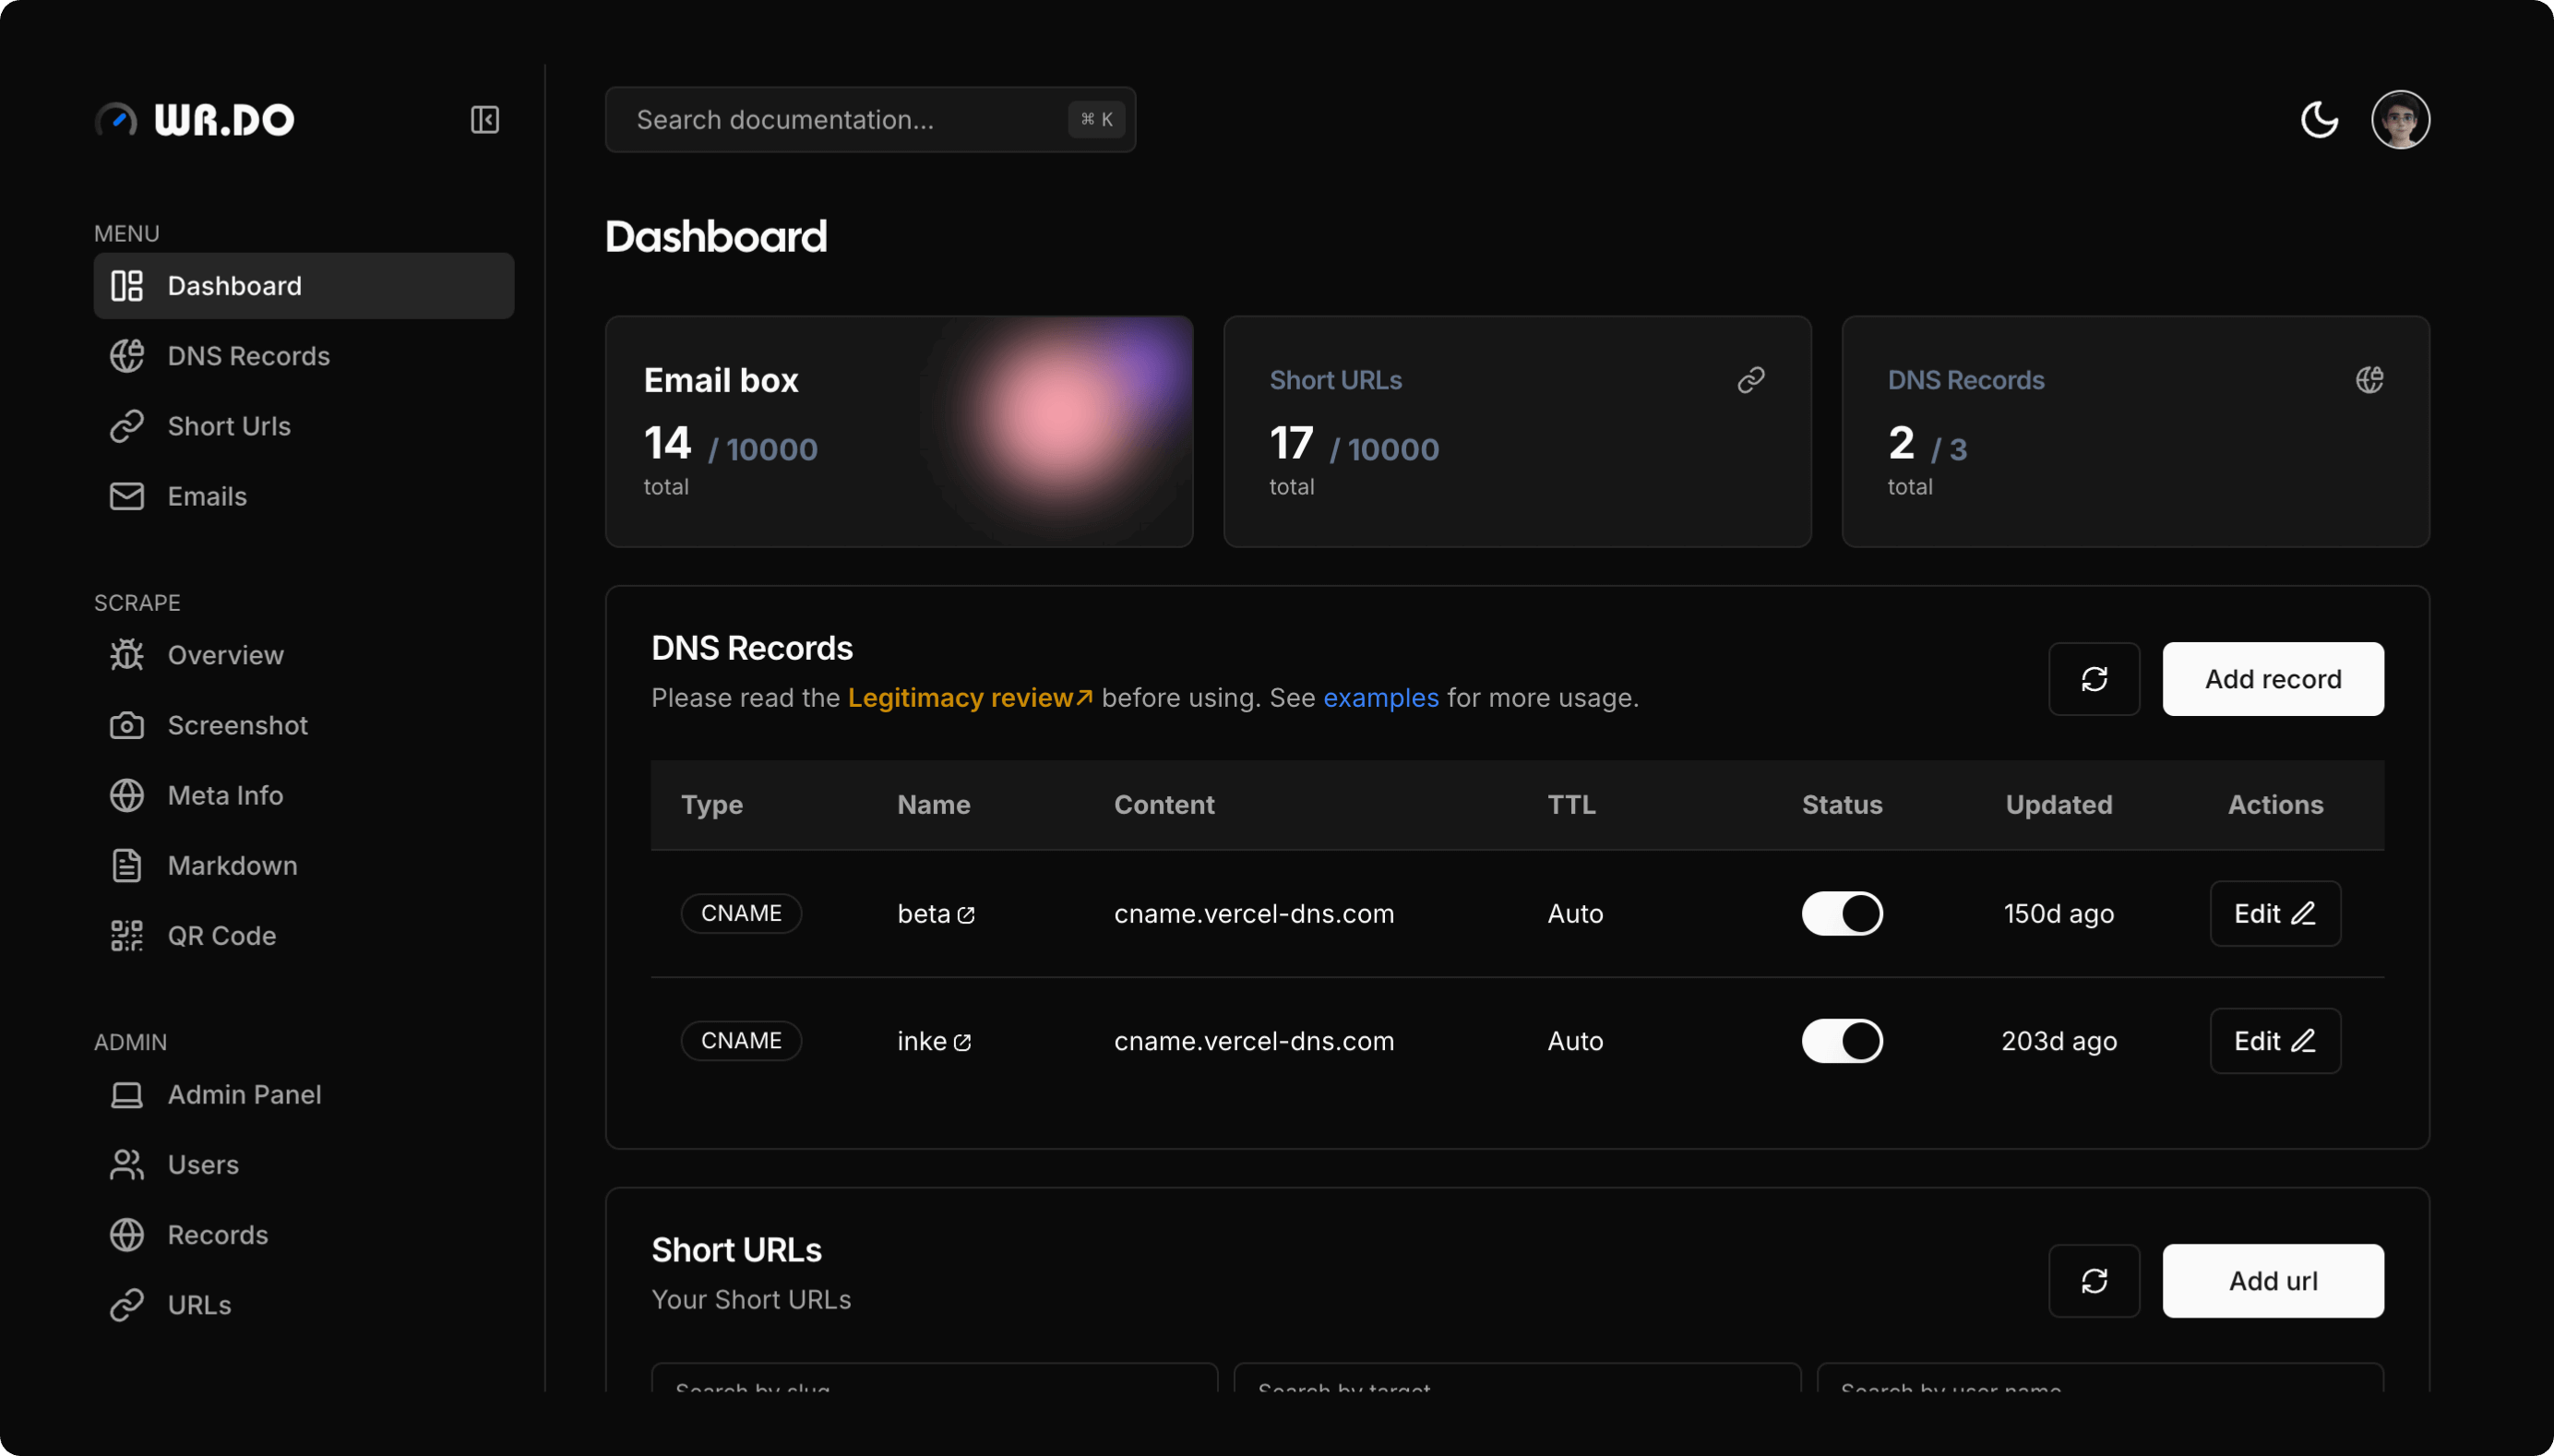Click the Add url button
The height and width of the screenshot is (1456, 2554).
tap(2271, 1281)
